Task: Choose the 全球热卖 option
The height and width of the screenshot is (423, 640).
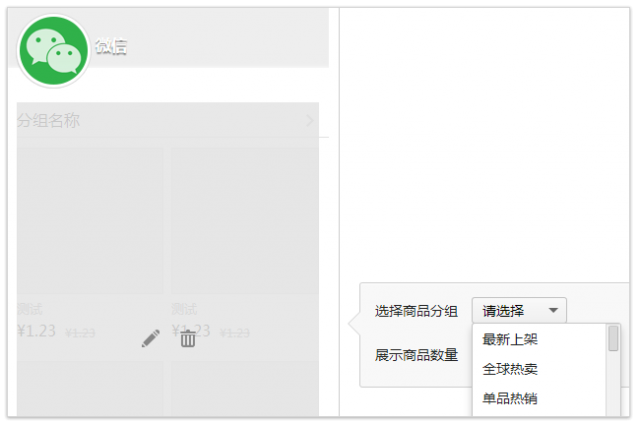Action: (x=510, y=368)
